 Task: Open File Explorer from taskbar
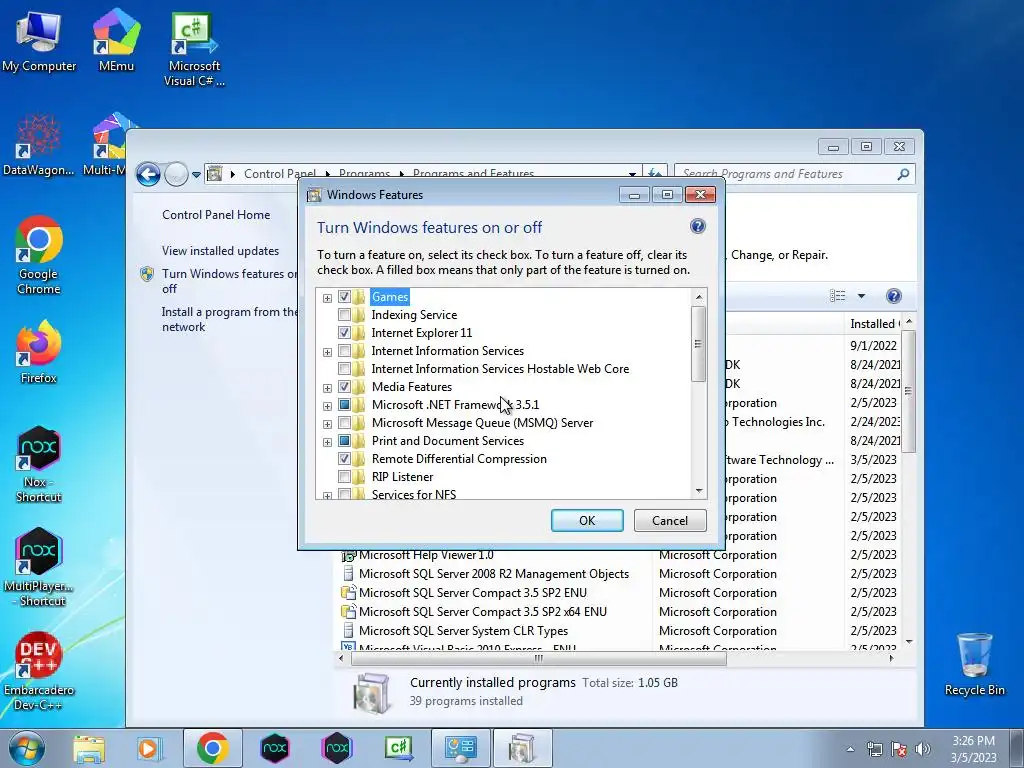click(x=89, y=748)
